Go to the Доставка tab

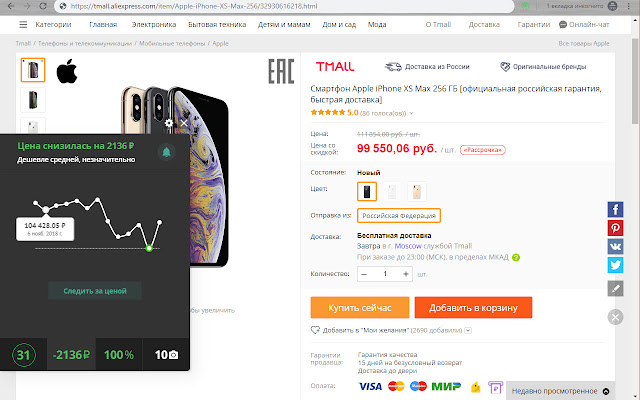484,24
